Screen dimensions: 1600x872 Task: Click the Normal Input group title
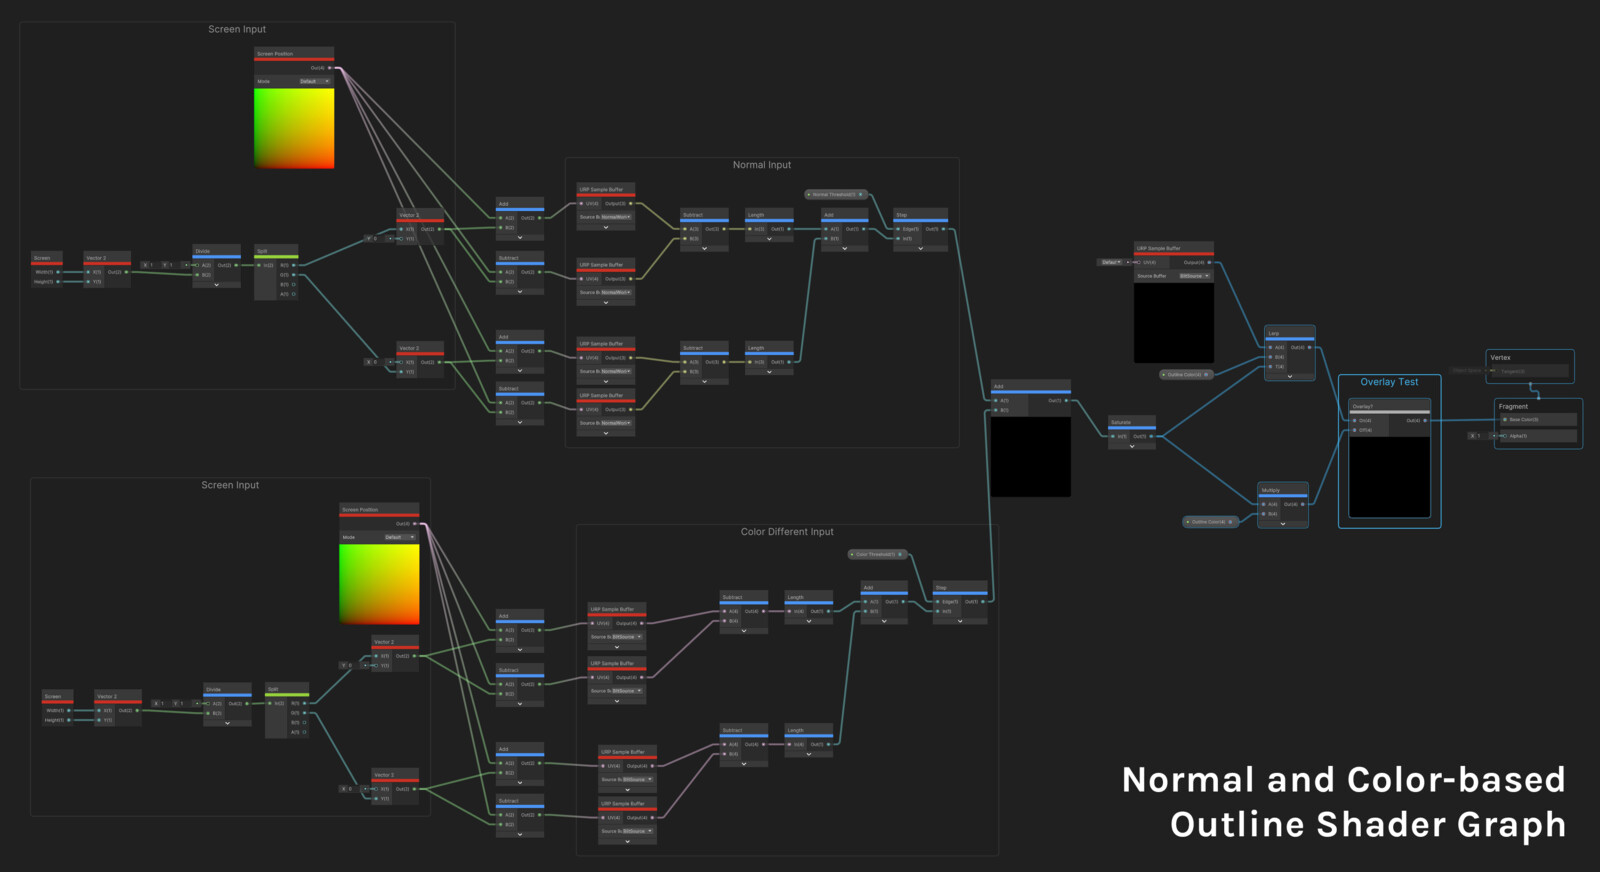(762, 165)
